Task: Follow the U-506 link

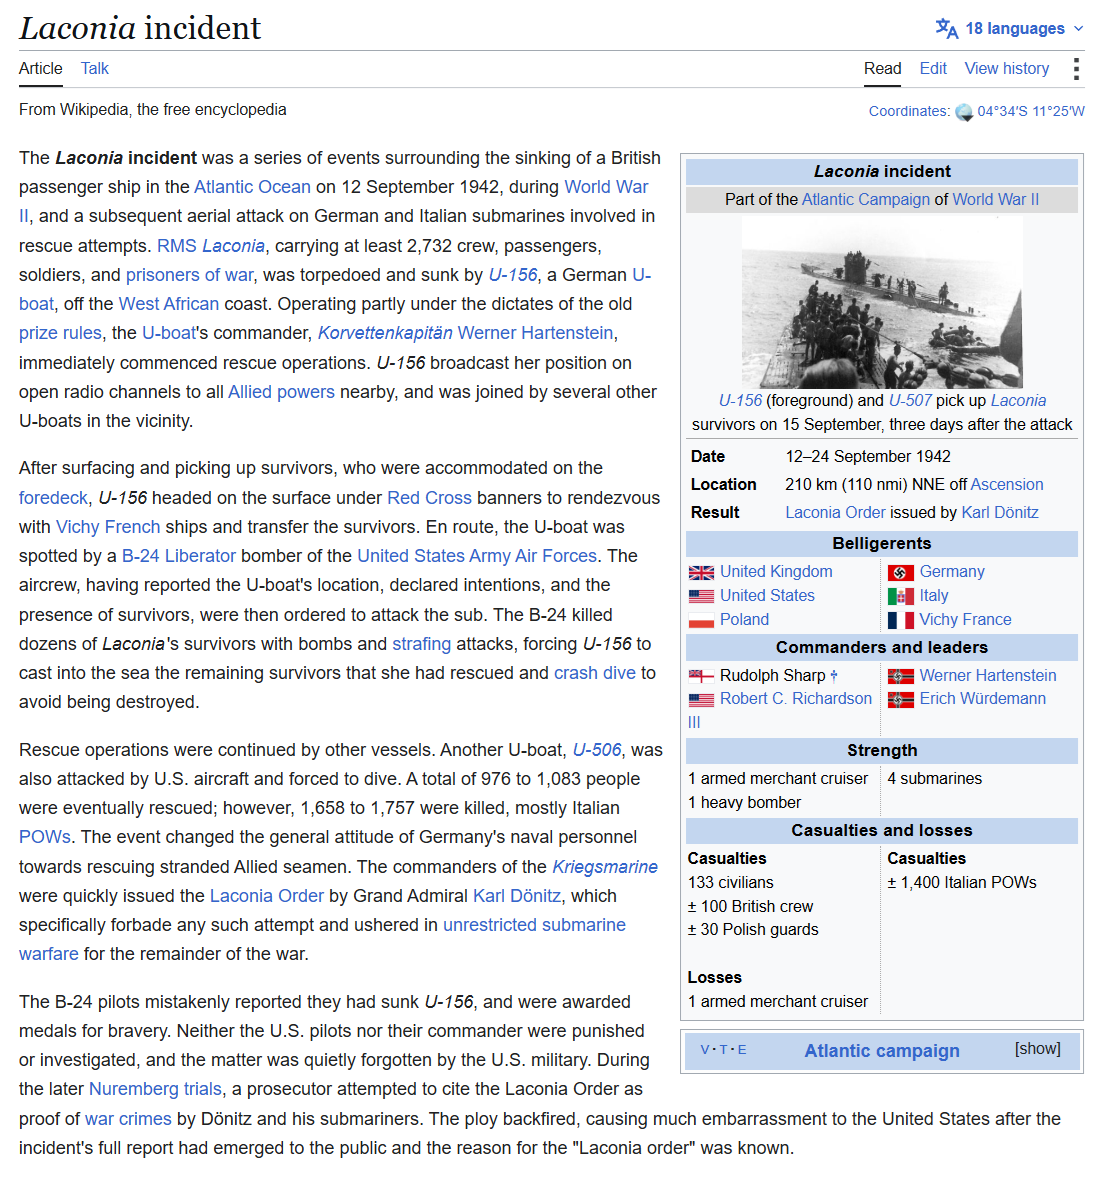Action: [597, 751]
